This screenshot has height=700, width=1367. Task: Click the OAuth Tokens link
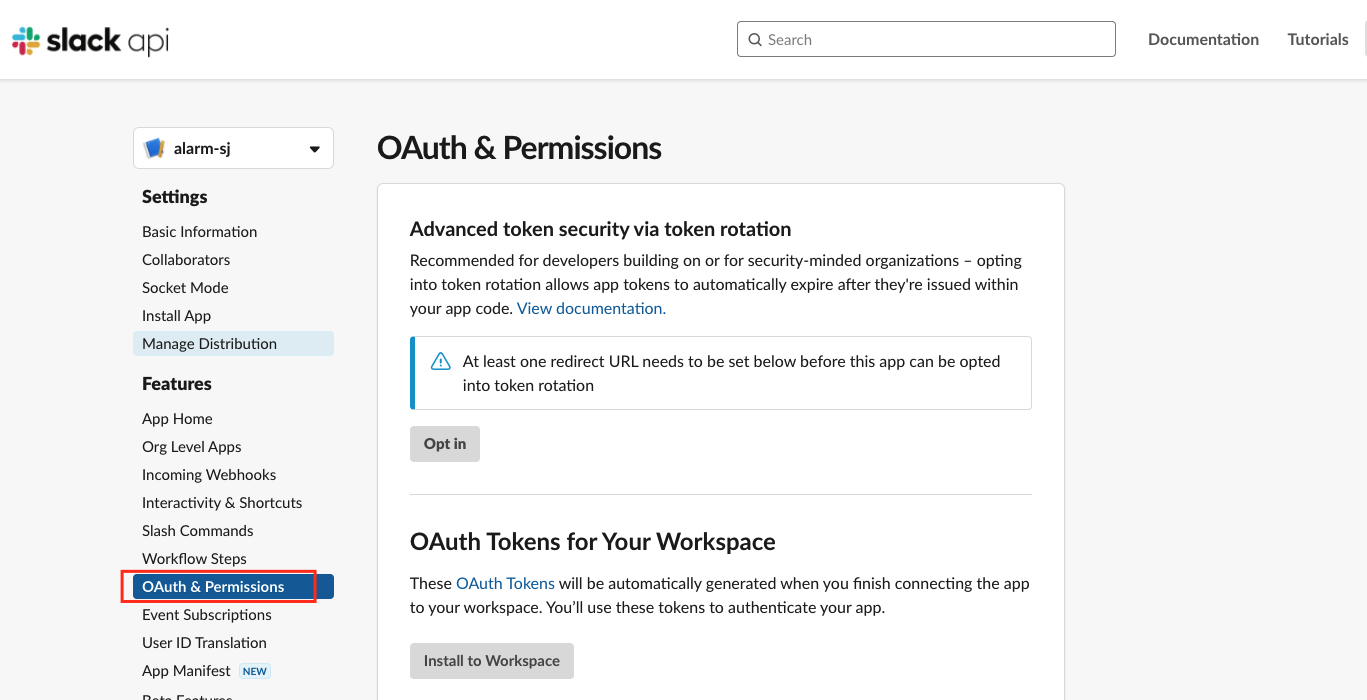click(505, 583)
